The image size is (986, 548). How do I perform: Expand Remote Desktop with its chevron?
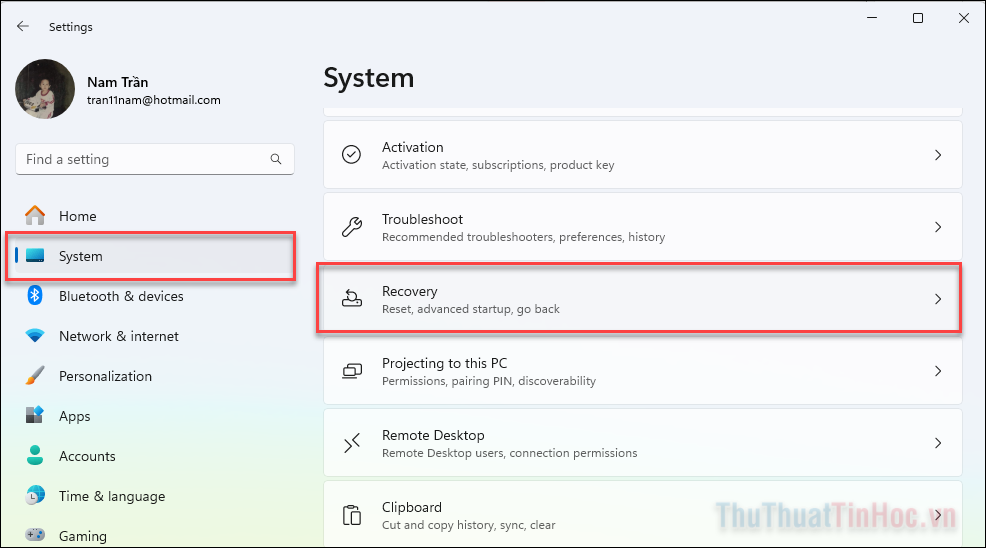click(938, 443)
